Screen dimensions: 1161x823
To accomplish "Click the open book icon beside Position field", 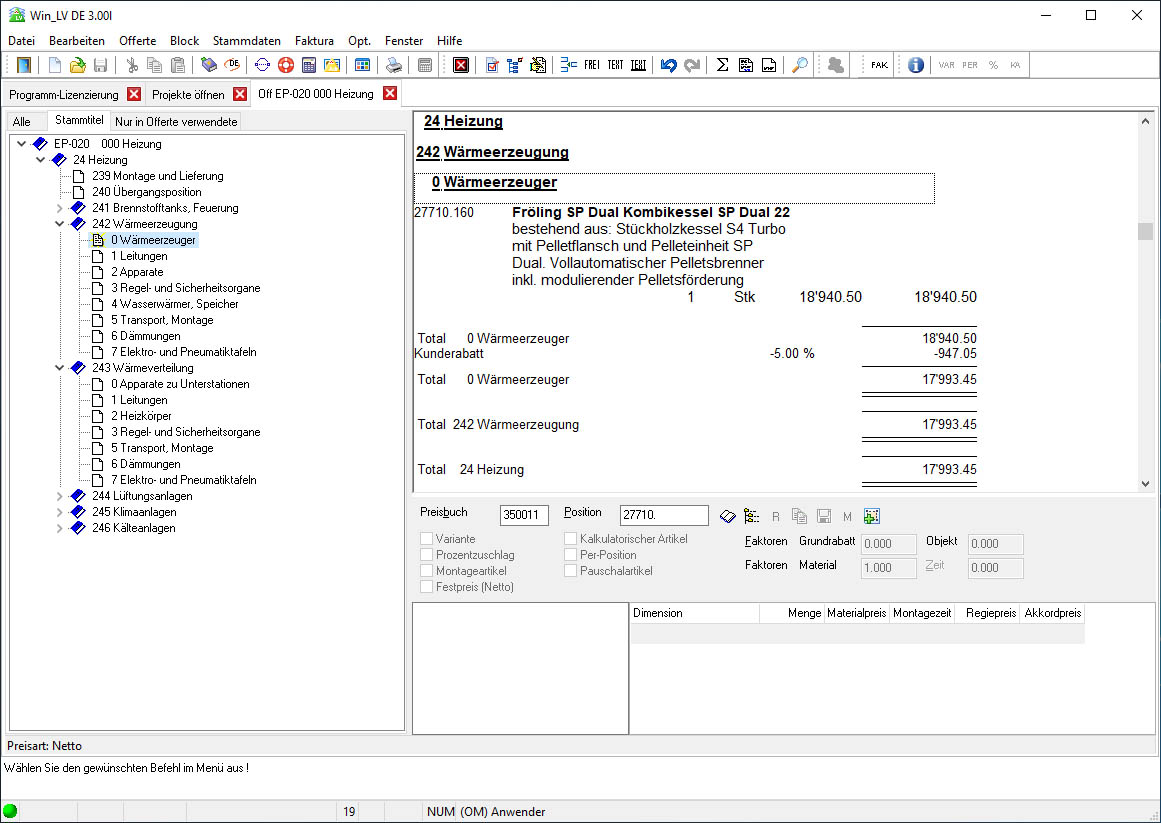I will 728,517.
